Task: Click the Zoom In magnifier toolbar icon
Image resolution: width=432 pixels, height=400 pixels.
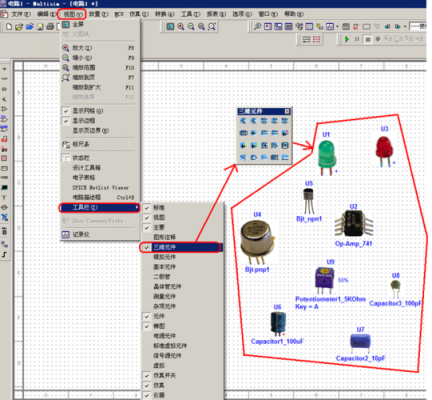Action: pos(181,26)
